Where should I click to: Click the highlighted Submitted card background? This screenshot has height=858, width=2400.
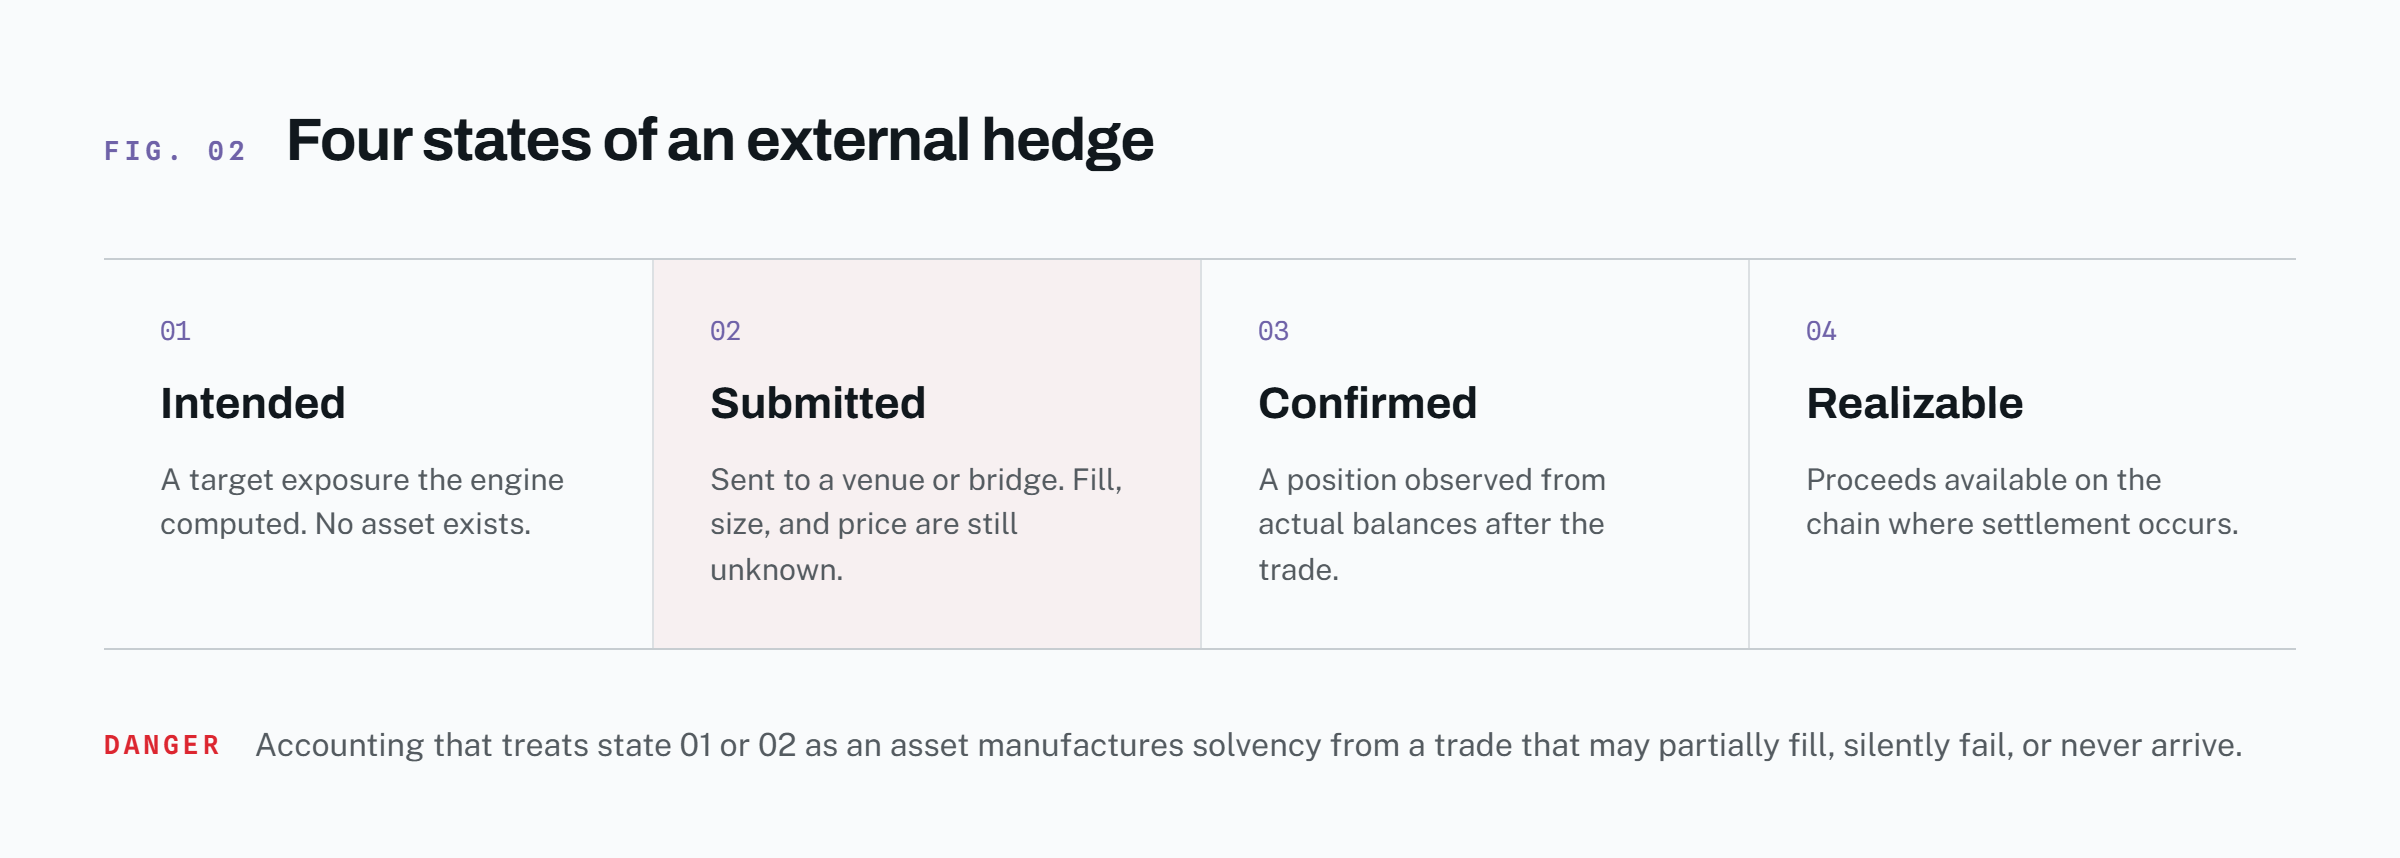pos(927,454)
